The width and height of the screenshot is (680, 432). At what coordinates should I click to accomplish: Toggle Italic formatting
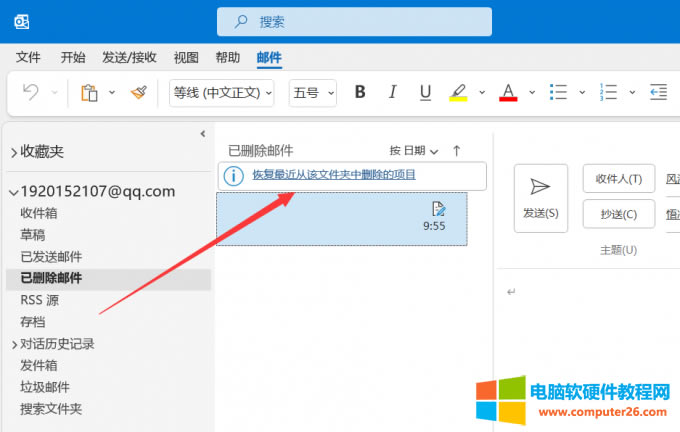tap(393, 93)
